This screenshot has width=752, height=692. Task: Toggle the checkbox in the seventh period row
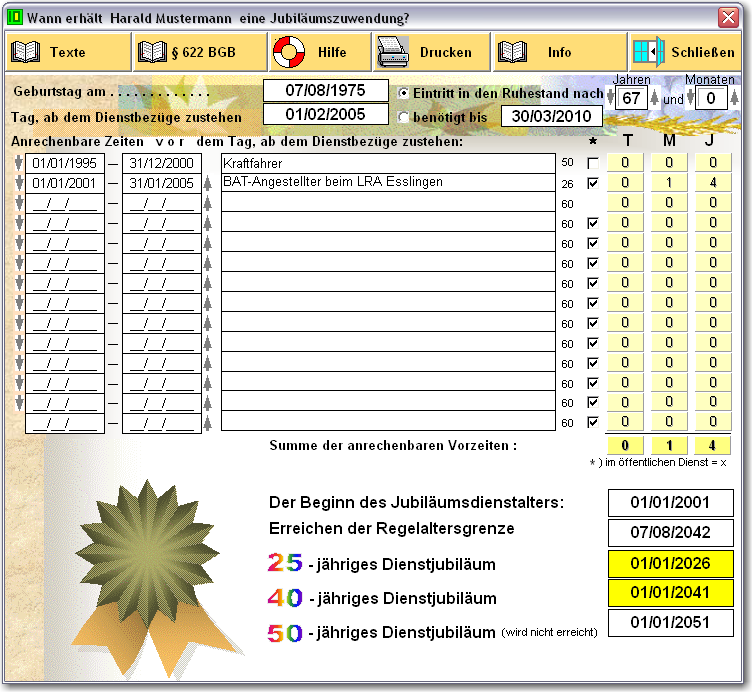click(x=593, y=283)
